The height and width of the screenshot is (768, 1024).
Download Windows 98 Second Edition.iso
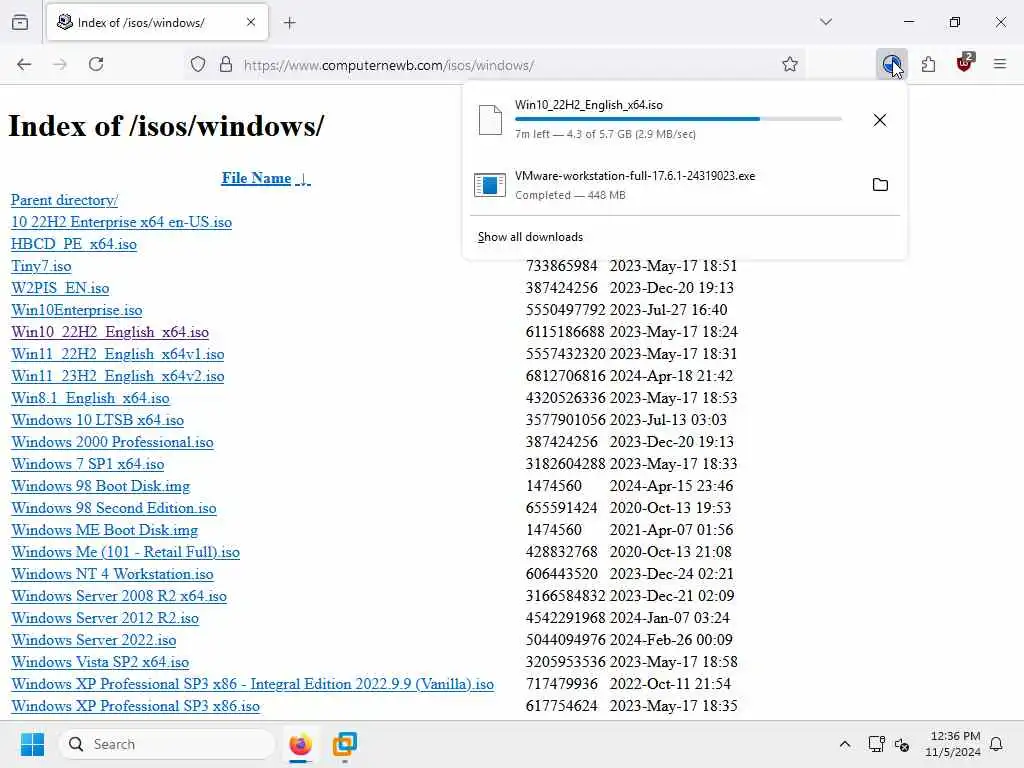pos(114,508)
